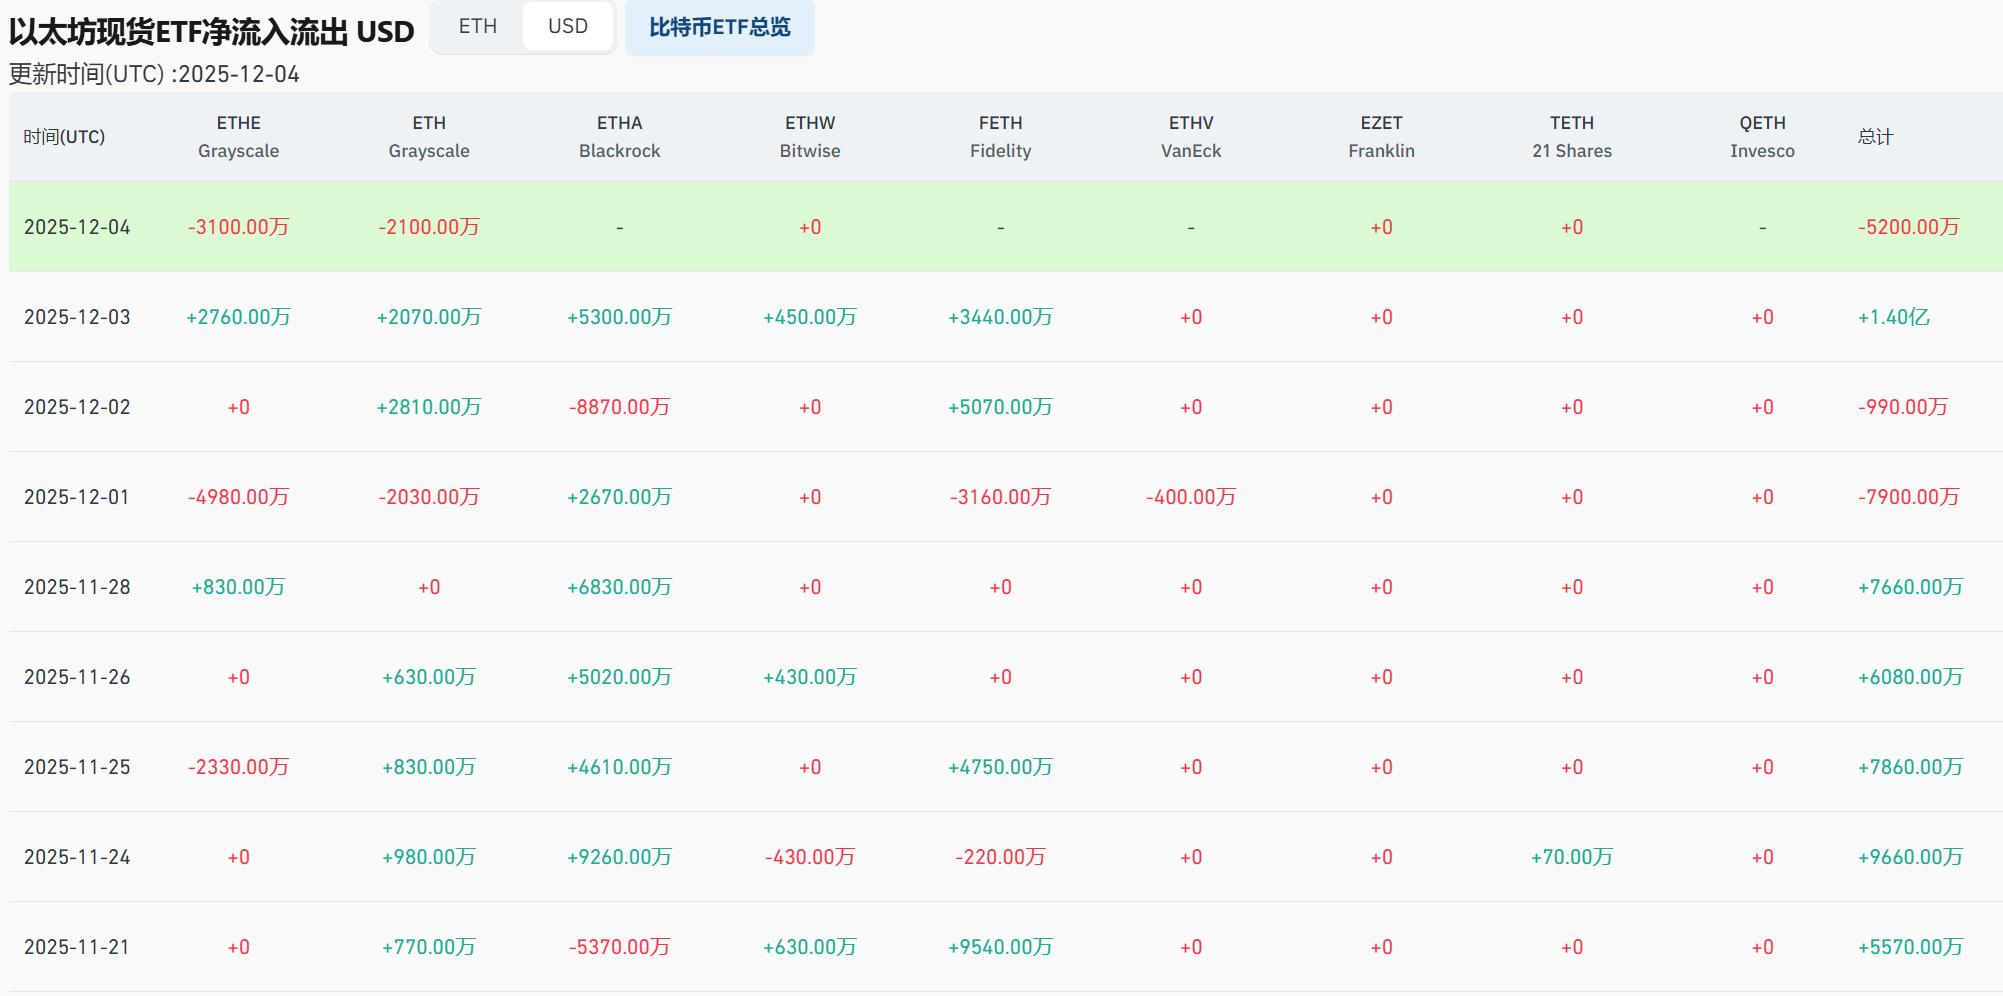Click the TETH 21 Shares column header
Image resolution: width=2003 pixels, height=996 pixels.
pyautogui.click(x=1572, y=137)
